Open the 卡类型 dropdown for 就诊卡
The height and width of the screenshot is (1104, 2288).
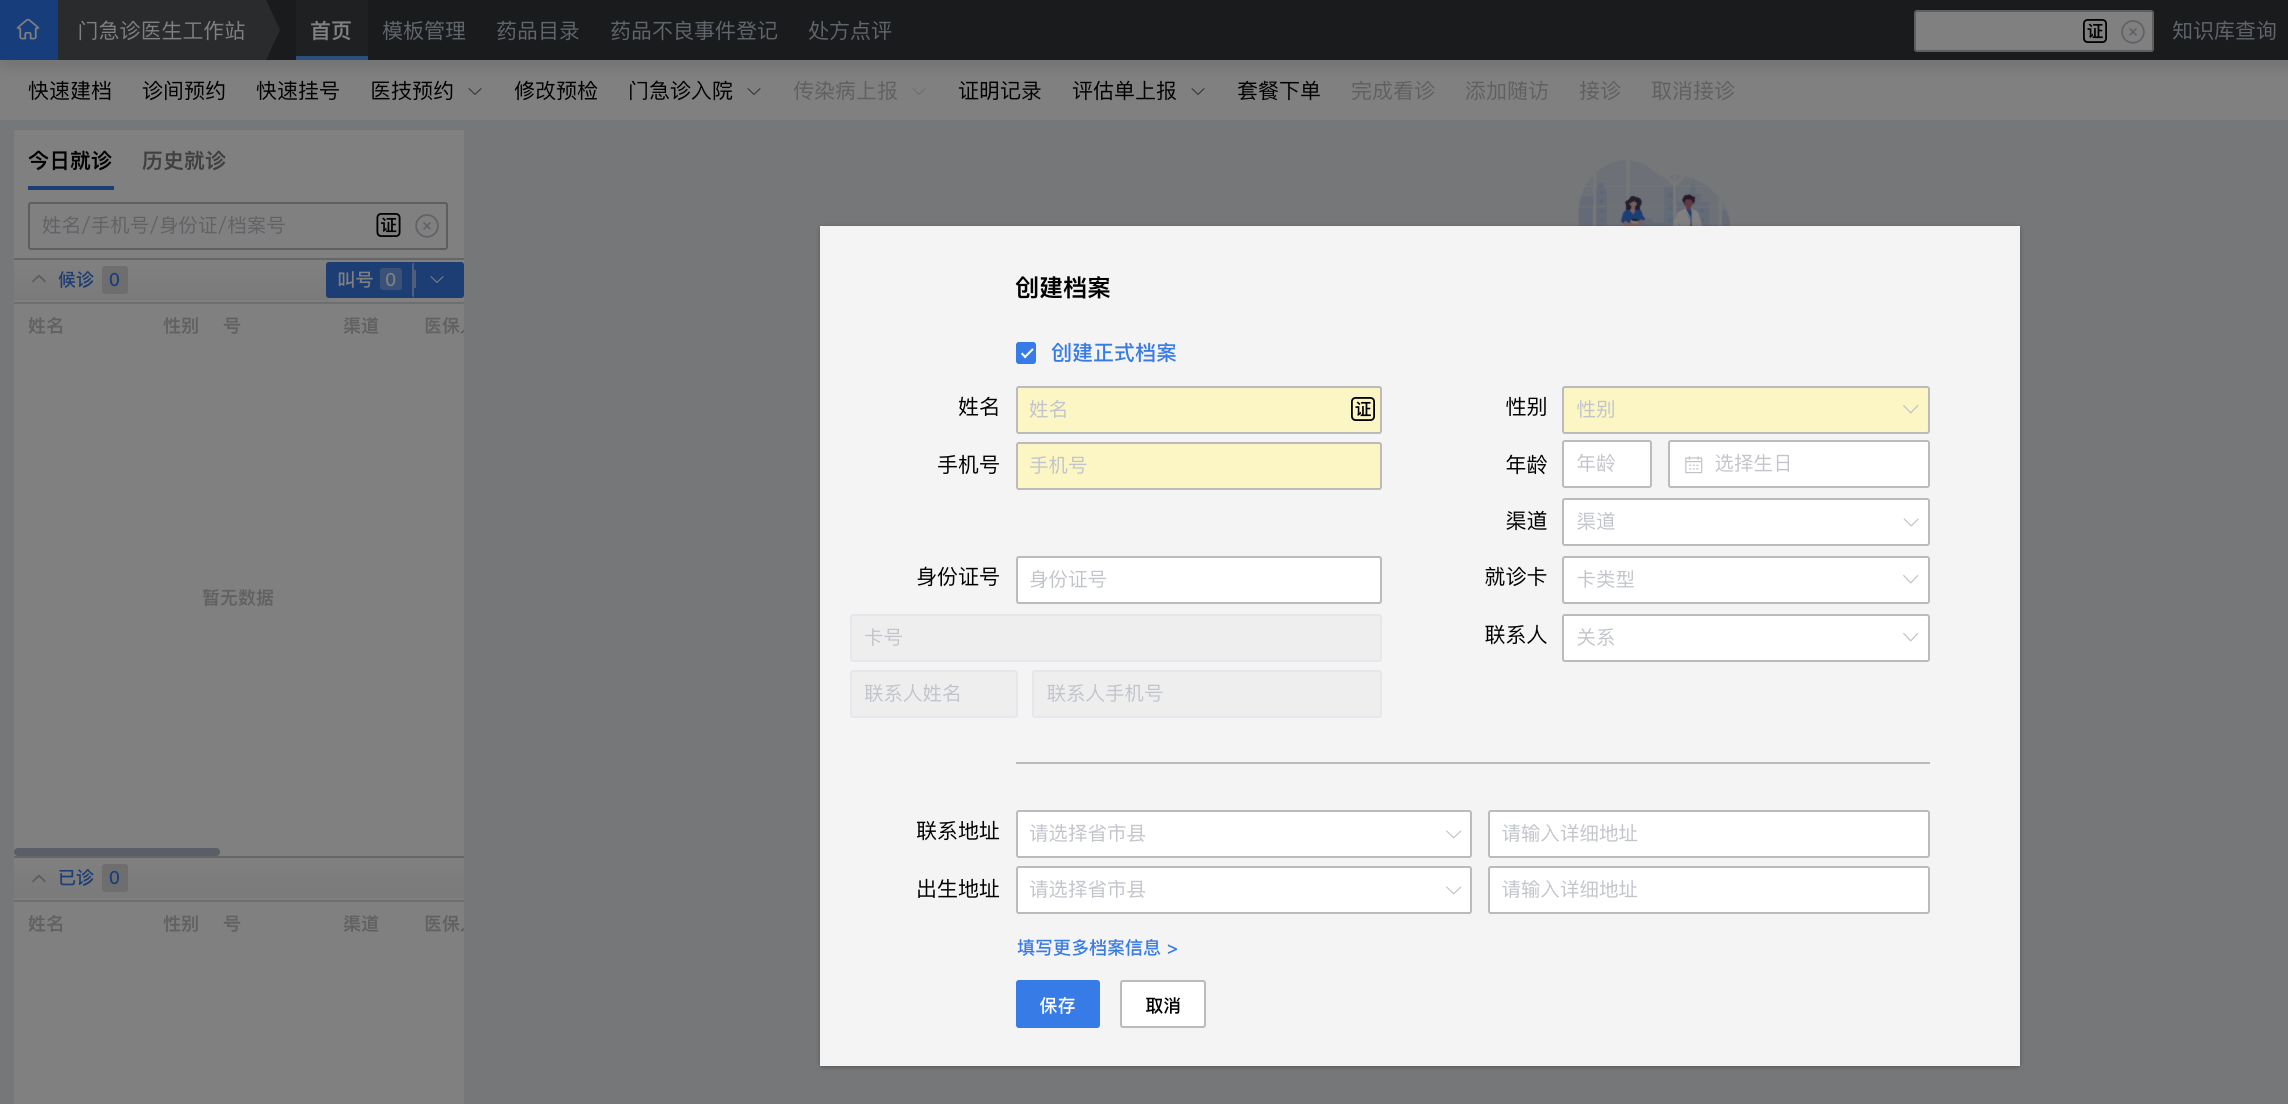[1745, 579]
